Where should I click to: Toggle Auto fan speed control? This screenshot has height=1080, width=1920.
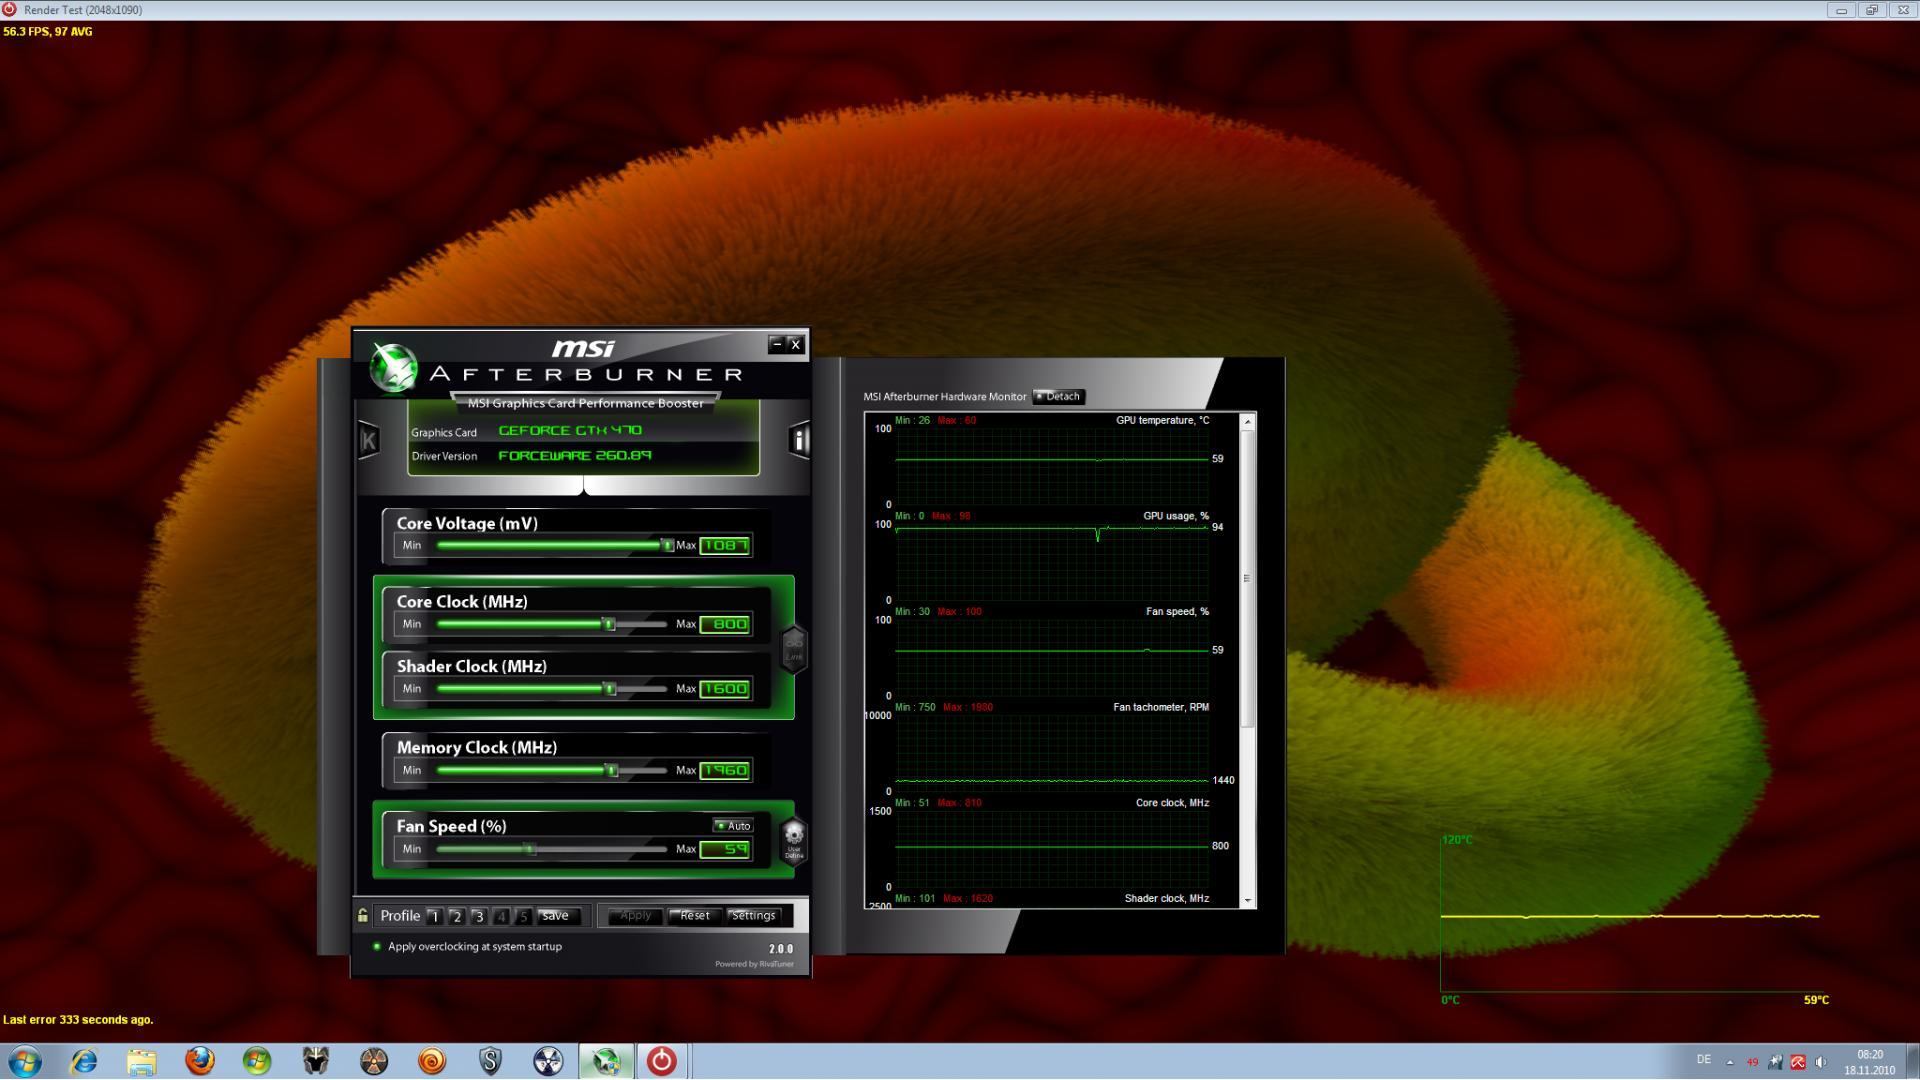[733, 826]
